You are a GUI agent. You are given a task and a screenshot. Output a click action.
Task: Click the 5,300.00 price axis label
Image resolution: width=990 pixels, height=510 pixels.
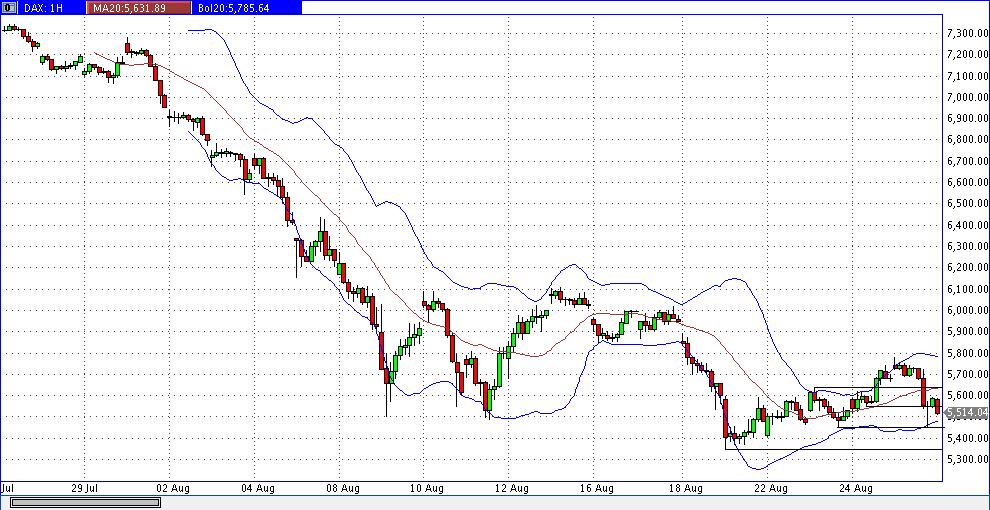967,459
